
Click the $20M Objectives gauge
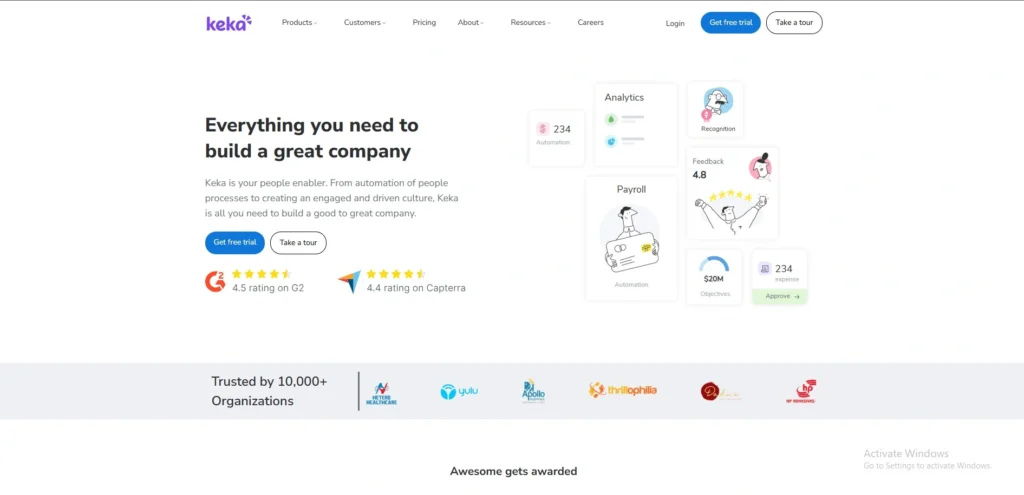pos(714,264)
